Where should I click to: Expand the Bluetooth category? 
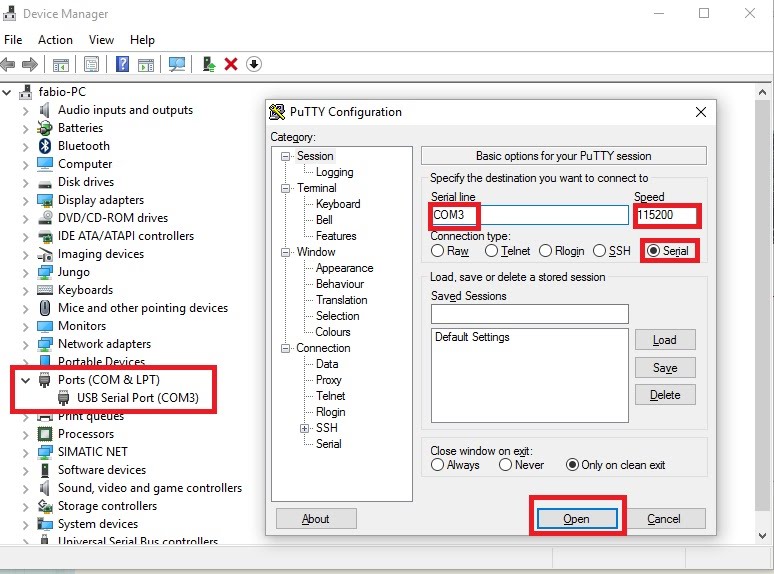click(x=26, y=146)
